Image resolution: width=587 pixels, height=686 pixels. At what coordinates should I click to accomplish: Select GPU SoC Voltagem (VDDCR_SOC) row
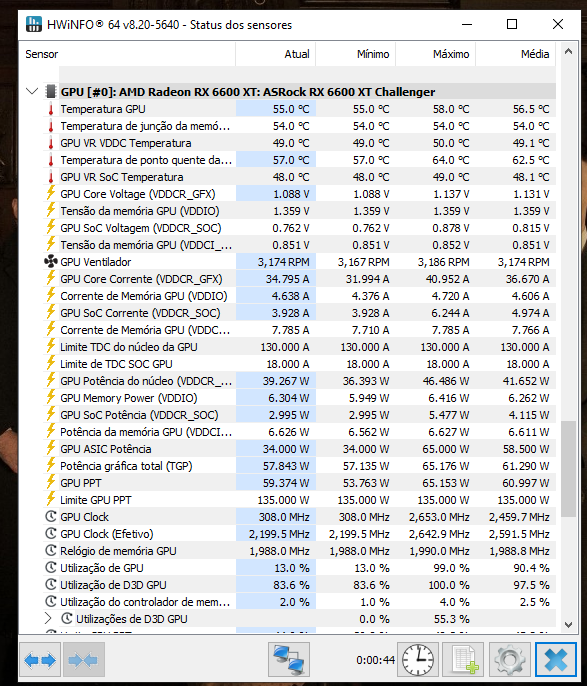point(141,228)
